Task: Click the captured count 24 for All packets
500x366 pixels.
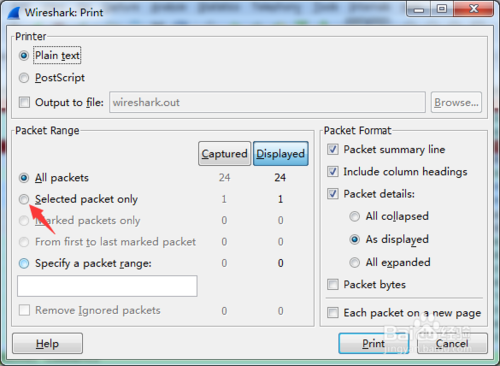Action: coord(224,177)
